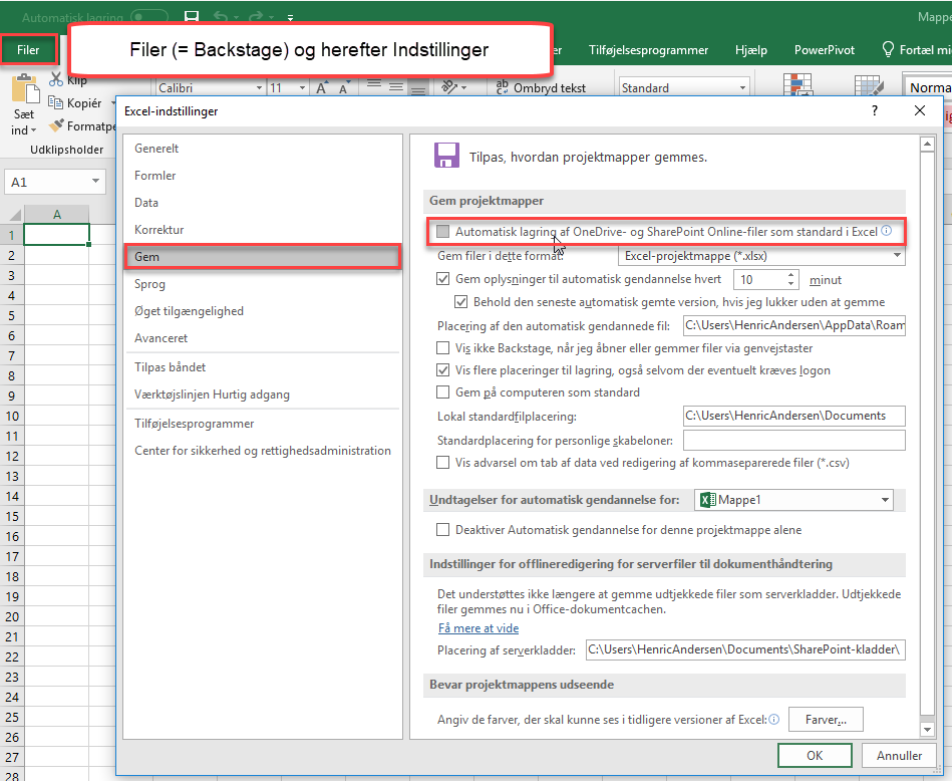Check Vis advarsel om tab af data csv
The image size is (952, 781).
(443, 463)
